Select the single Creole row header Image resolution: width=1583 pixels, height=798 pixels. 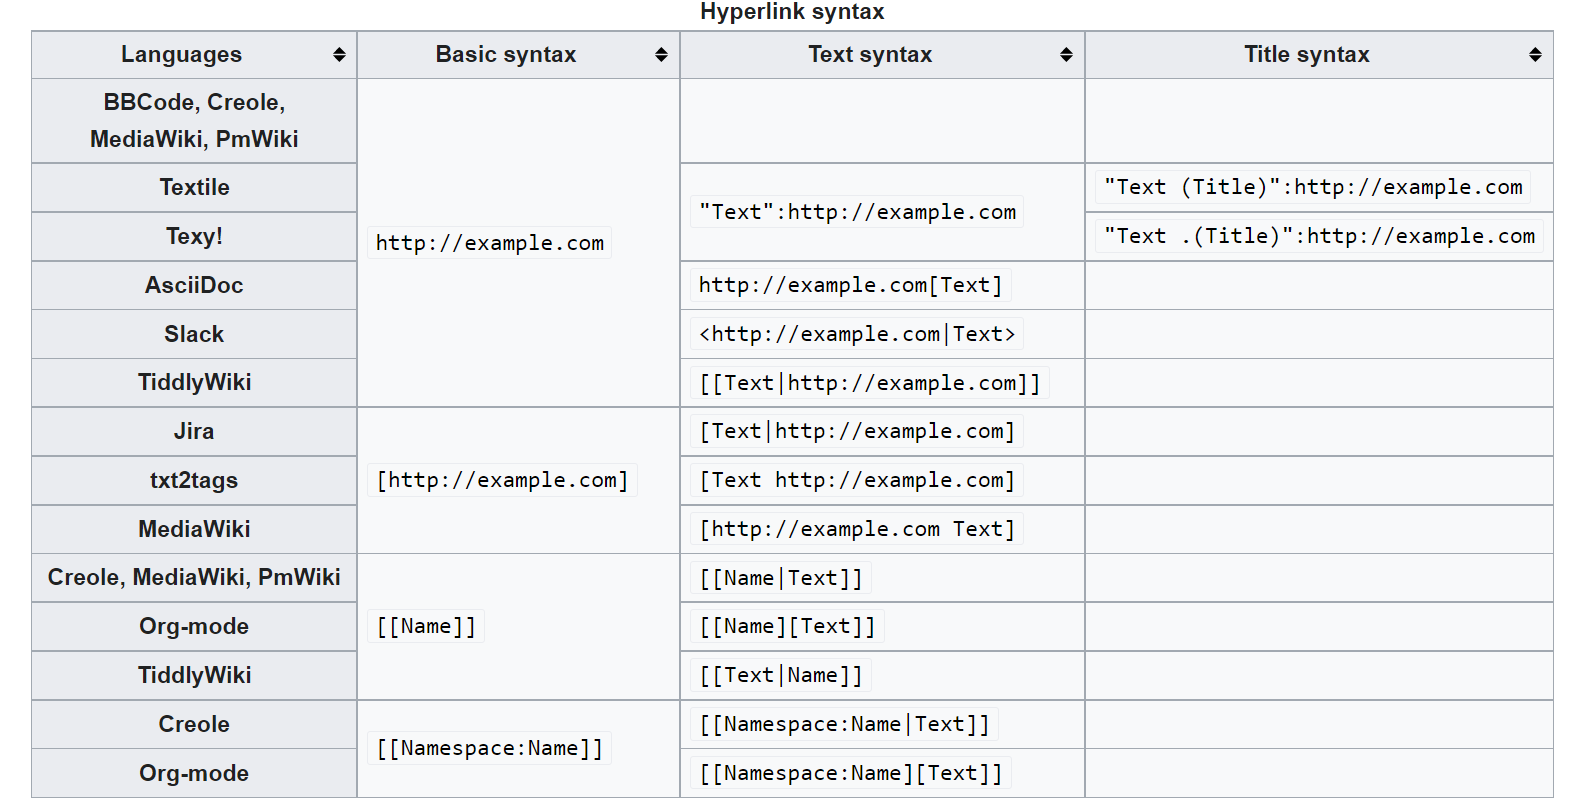(x=194, y=725)
